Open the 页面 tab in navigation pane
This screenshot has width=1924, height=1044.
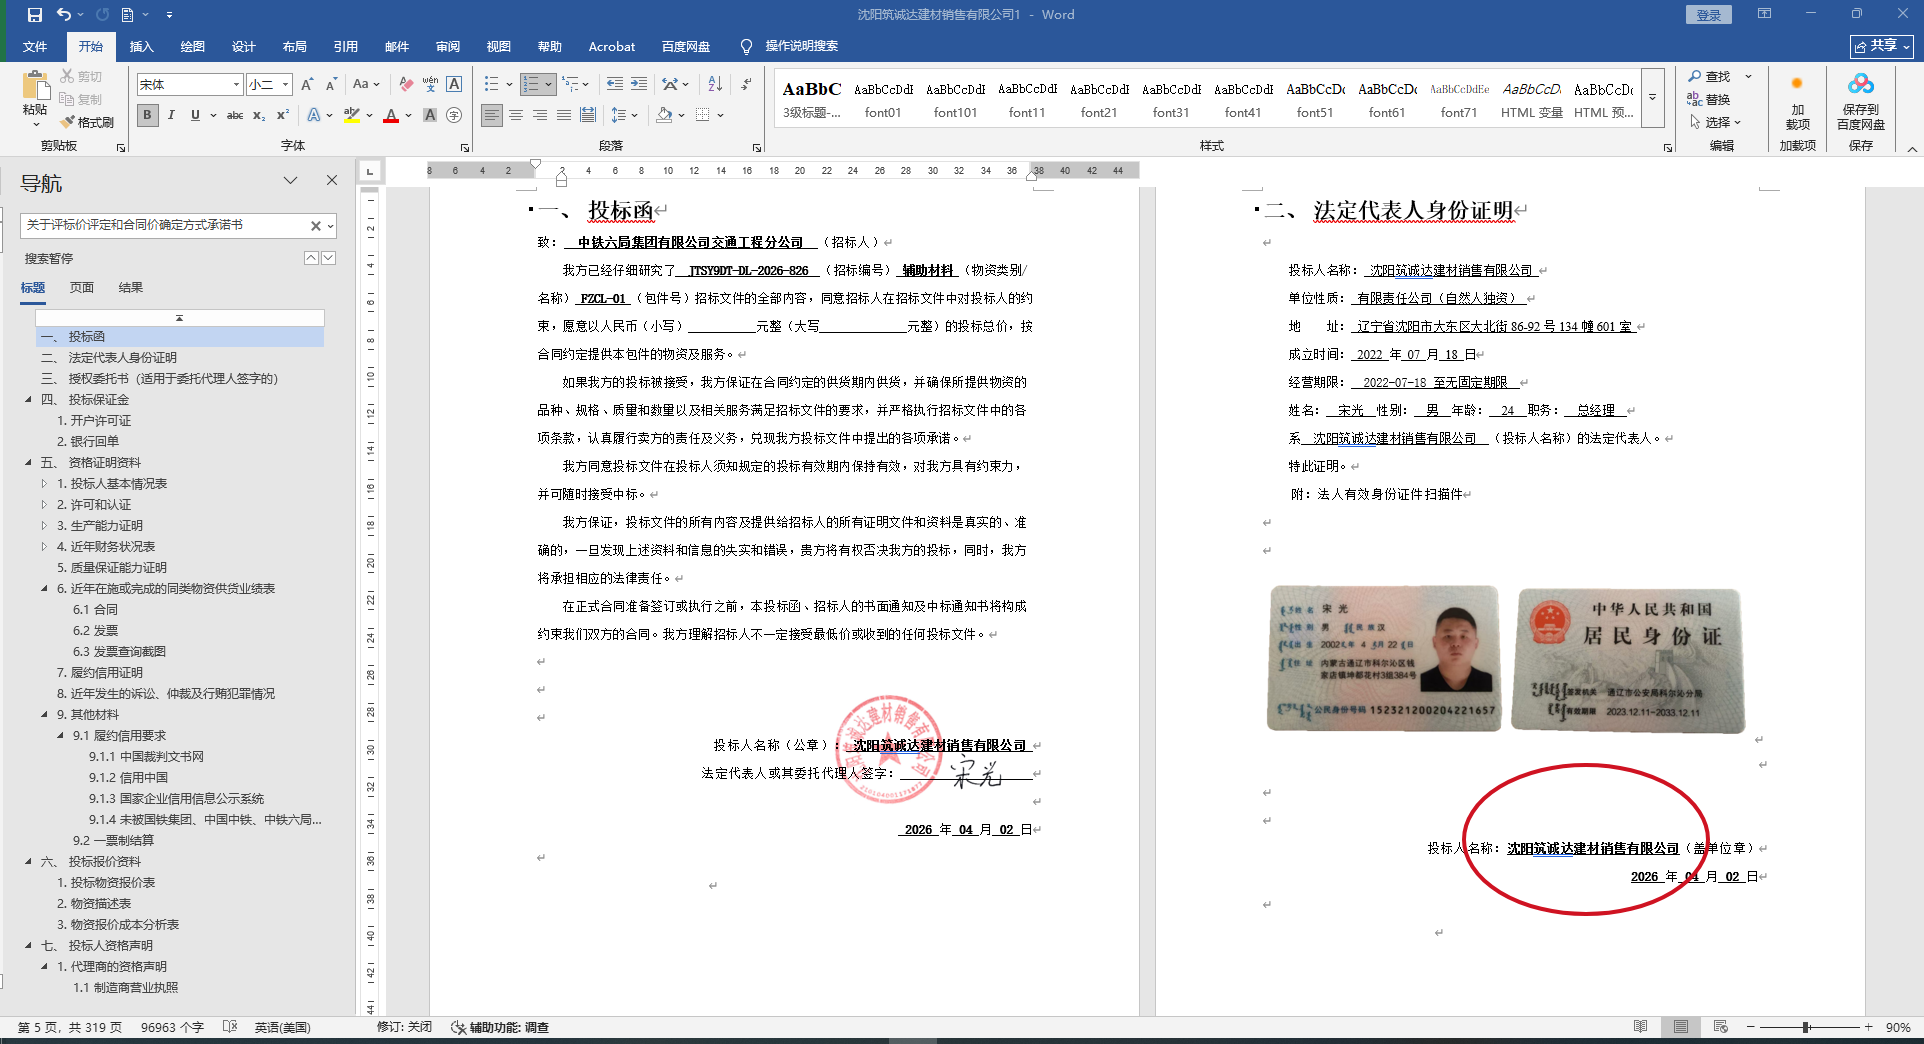(x=82, y=288)
